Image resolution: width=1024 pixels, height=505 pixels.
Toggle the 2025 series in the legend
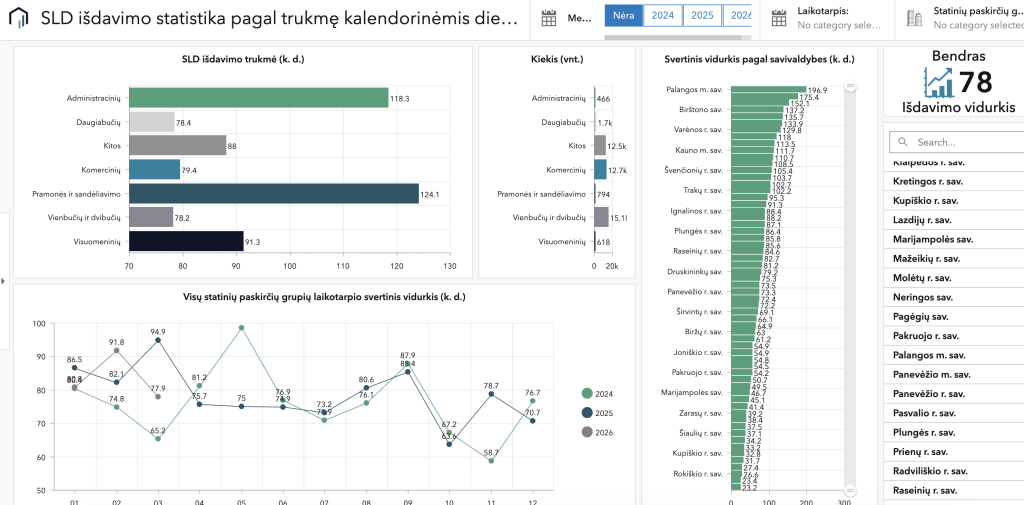coord(598,412)
